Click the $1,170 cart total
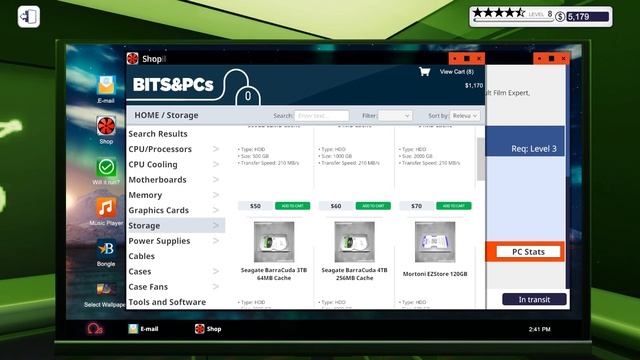Image resolution: width=640 pixels, height=360 pixels. pos(474,85)
